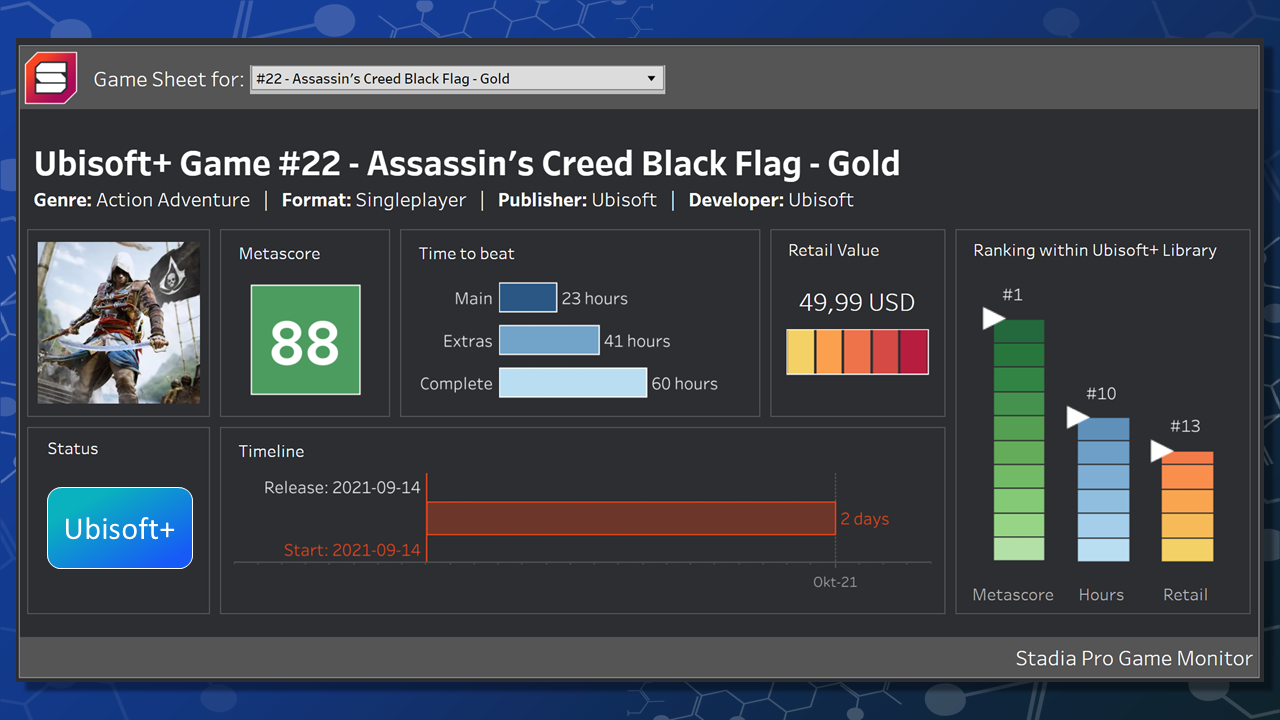The width and height of the screenshot is (1280, 720).
Task: Click the 'Ranking within Ubisoft+ Library' heading
Action: point(1095,251)
